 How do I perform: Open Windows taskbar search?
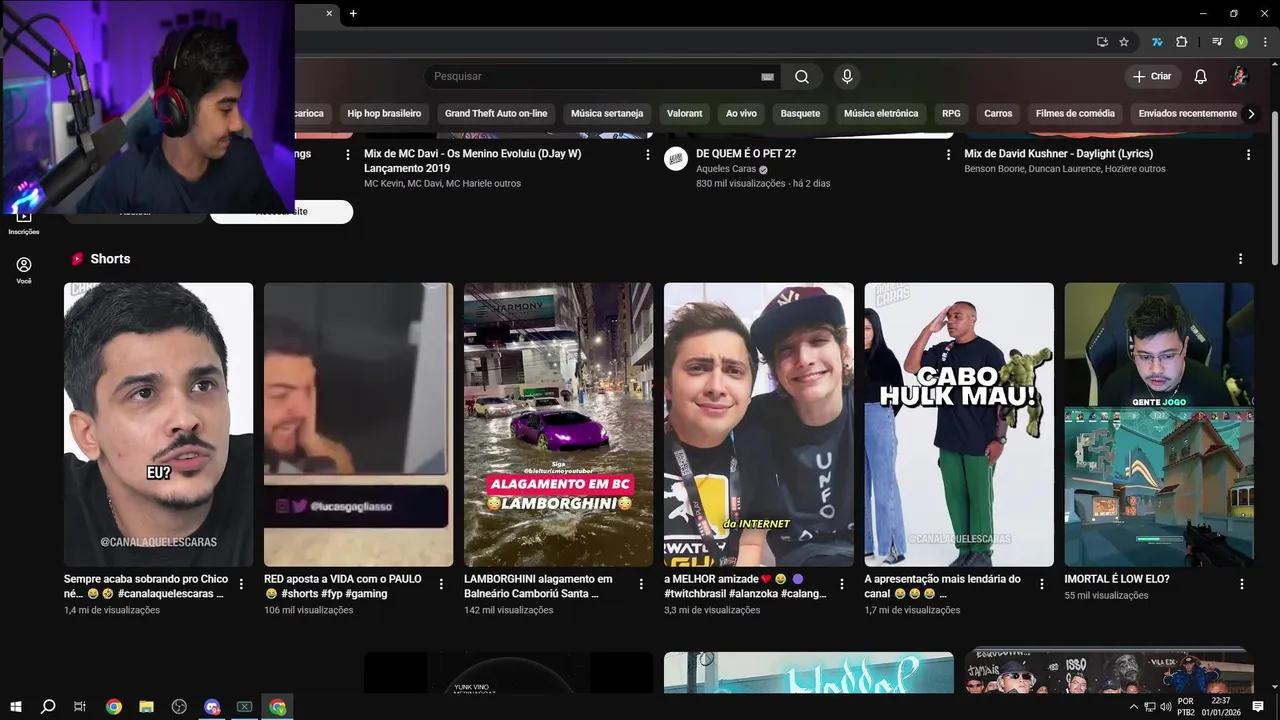47,707
